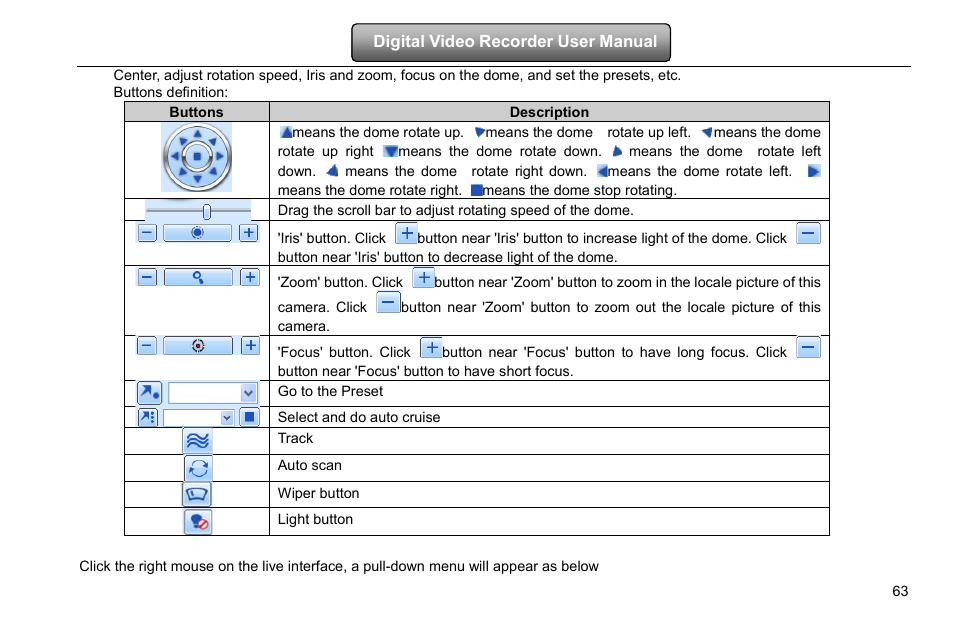The height and width of the screenshot is (636, 954).
Task: Click the up arrow on the PTZ direction pad
Action: 197,134
